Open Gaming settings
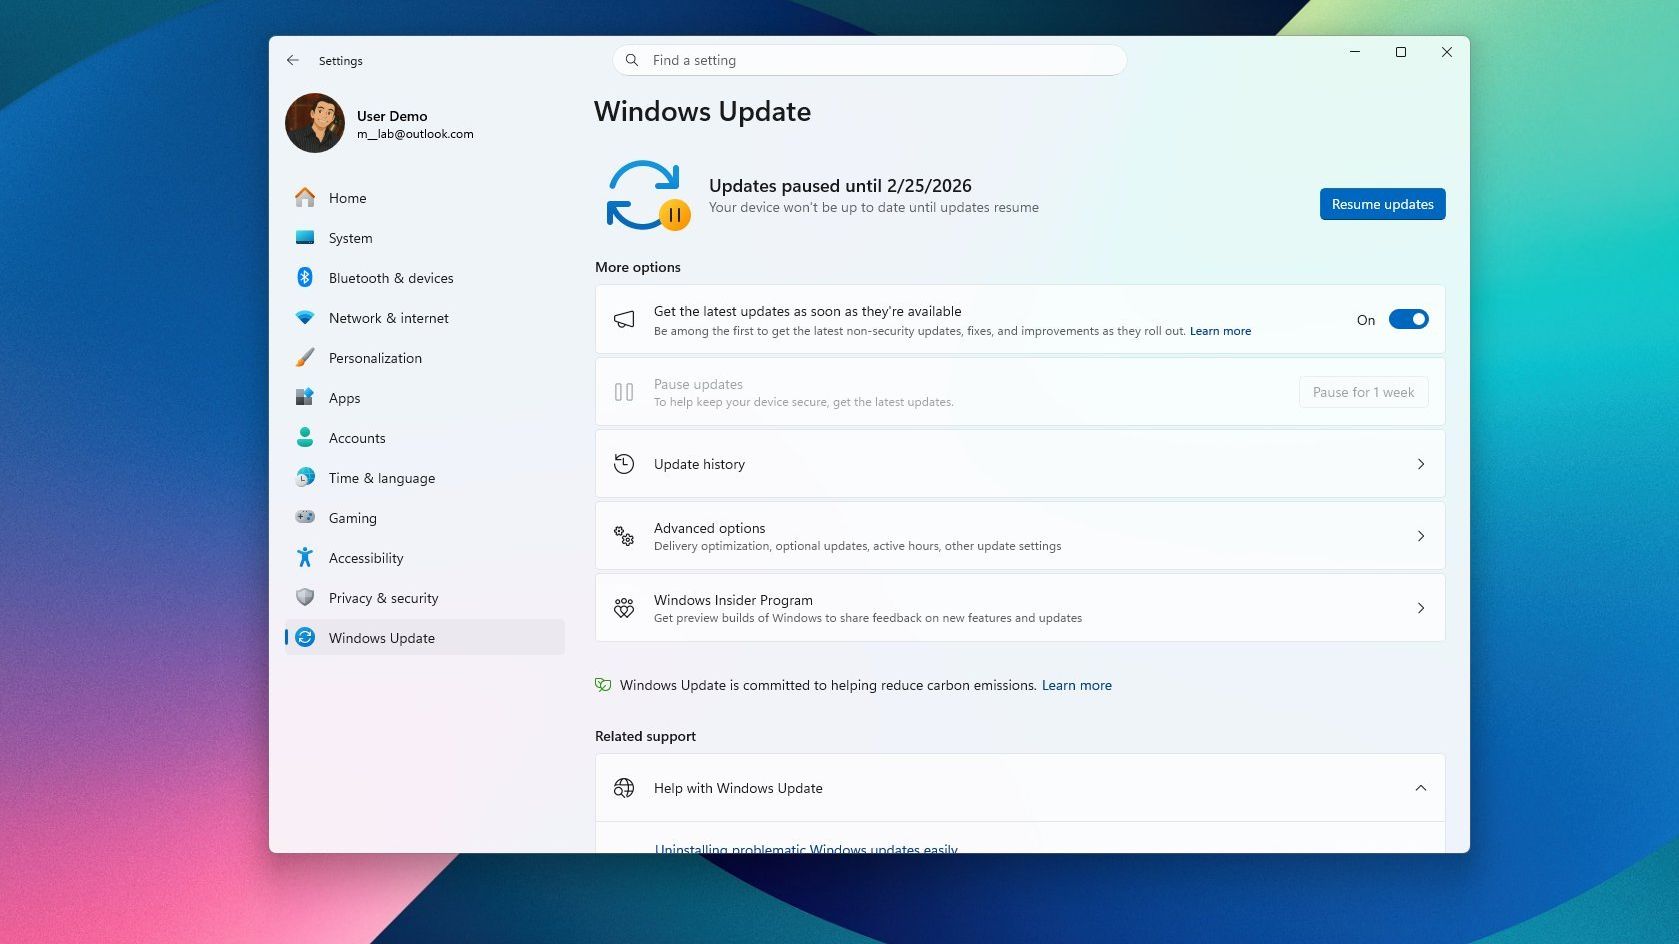Image resolution: width=1679 pixels, height=944 pixels. pos(425,518)
